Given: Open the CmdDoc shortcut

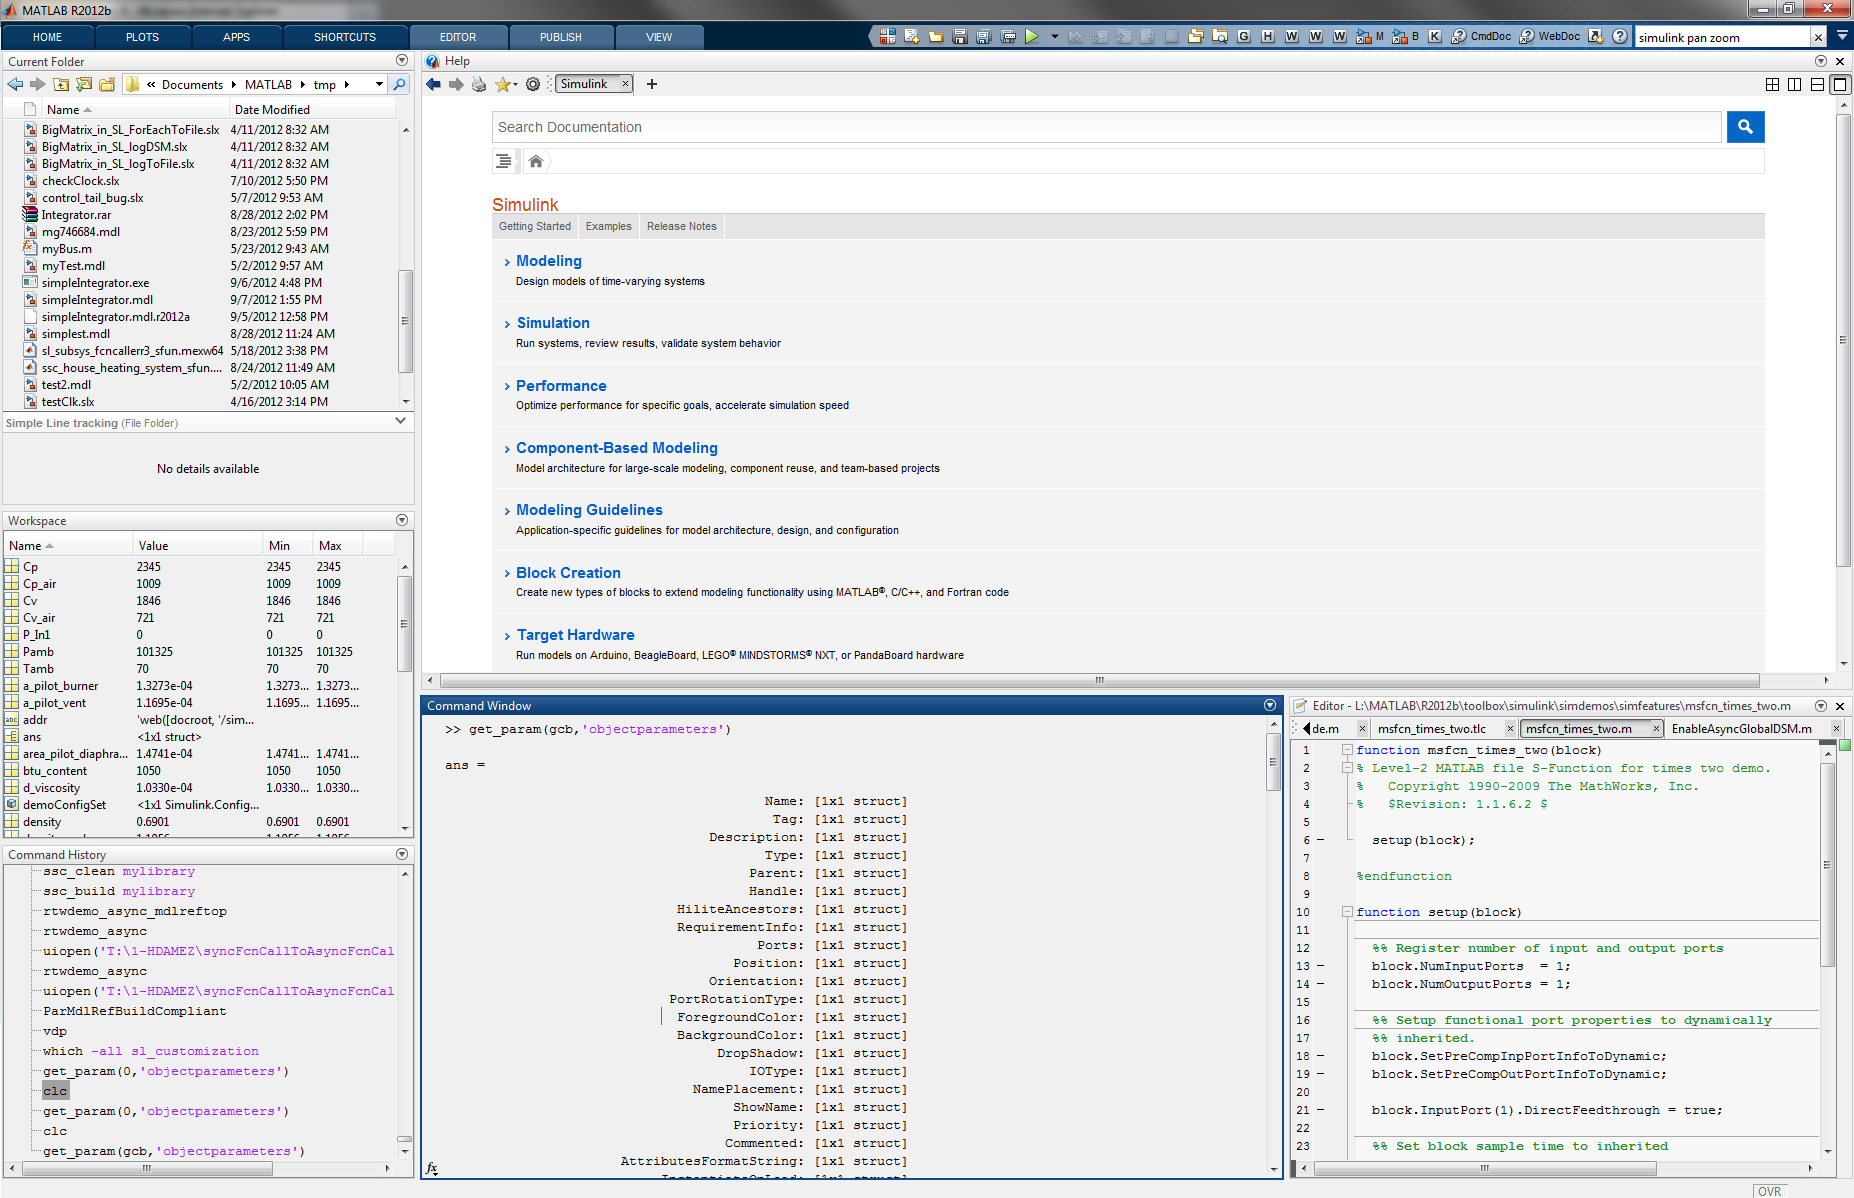Looking at the screenshot, I should (x=1481, y=37).
